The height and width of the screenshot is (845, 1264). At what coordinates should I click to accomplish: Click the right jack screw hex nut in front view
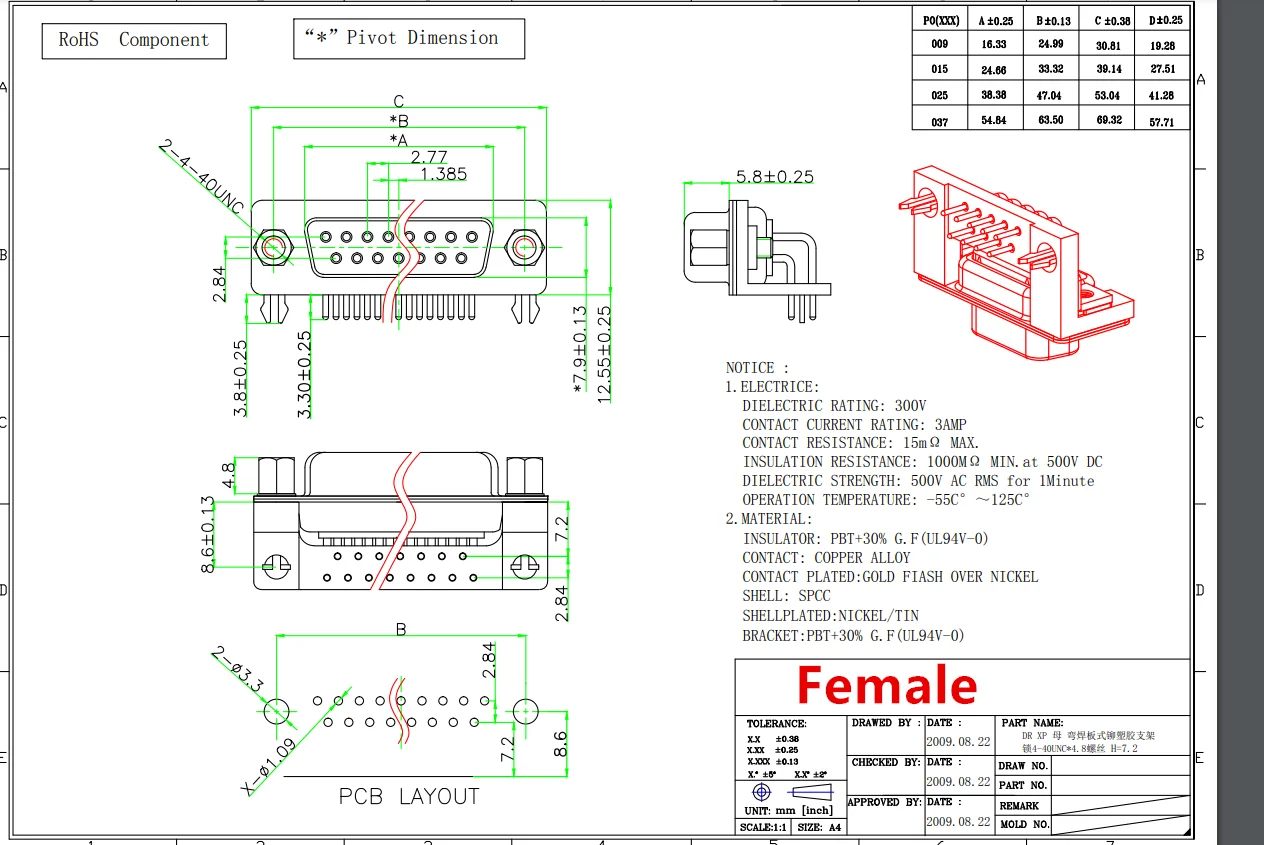(x=522, y=247)
